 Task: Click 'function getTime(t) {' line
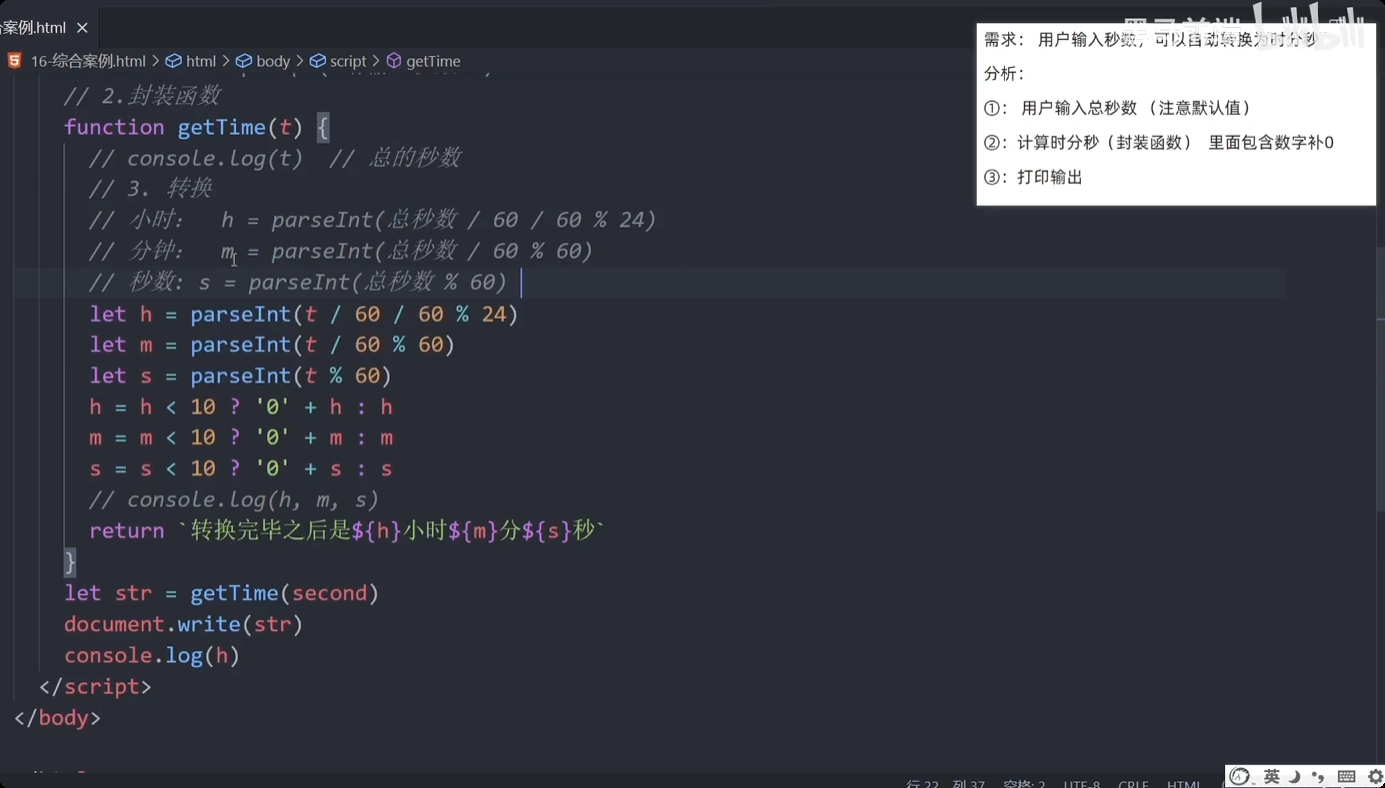pos(196,127)
